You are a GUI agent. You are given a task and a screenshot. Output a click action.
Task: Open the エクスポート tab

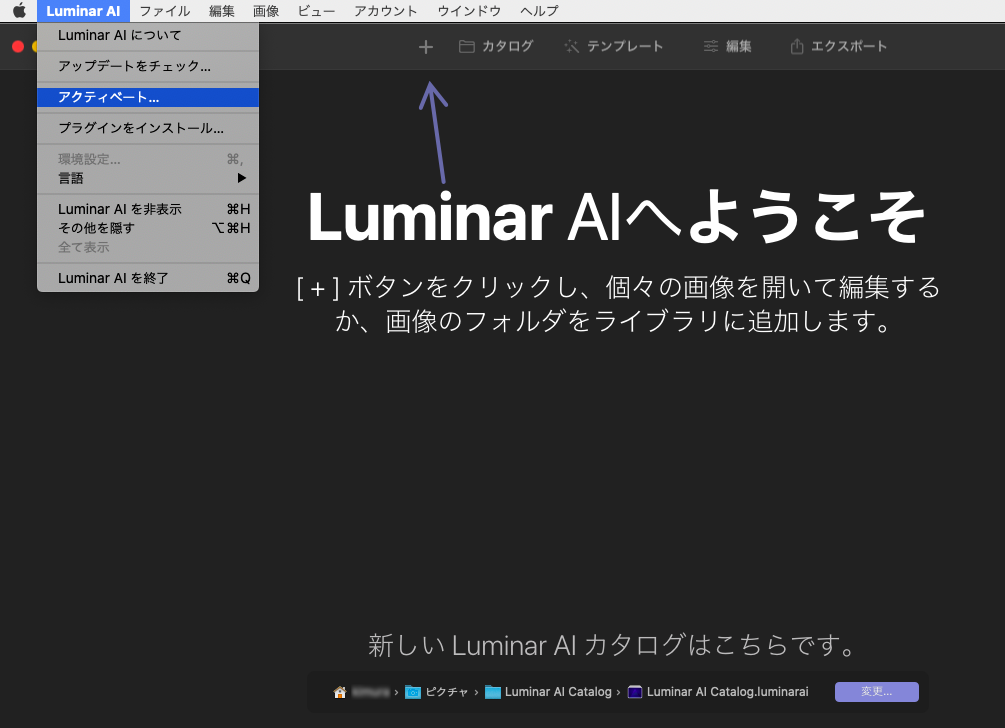point(838,46)
